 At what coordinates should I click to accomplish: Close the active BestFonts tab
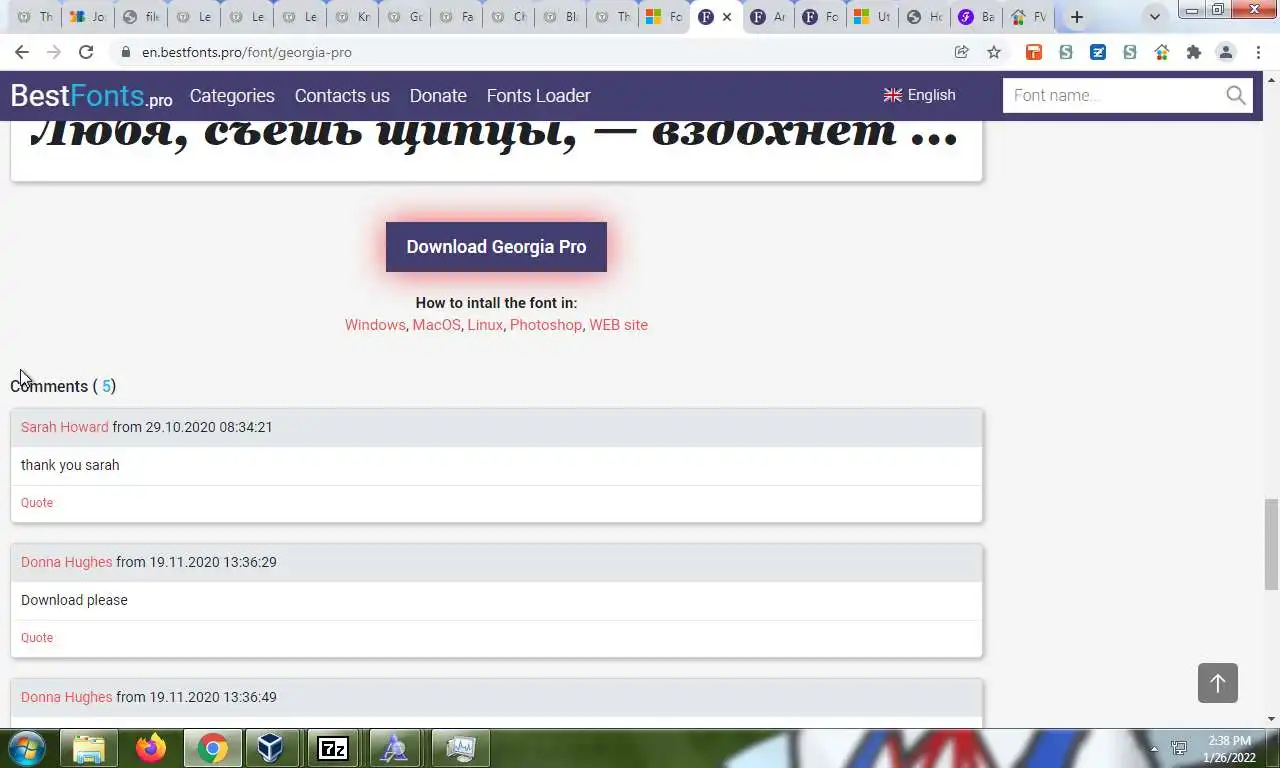[x=727, y=17]
